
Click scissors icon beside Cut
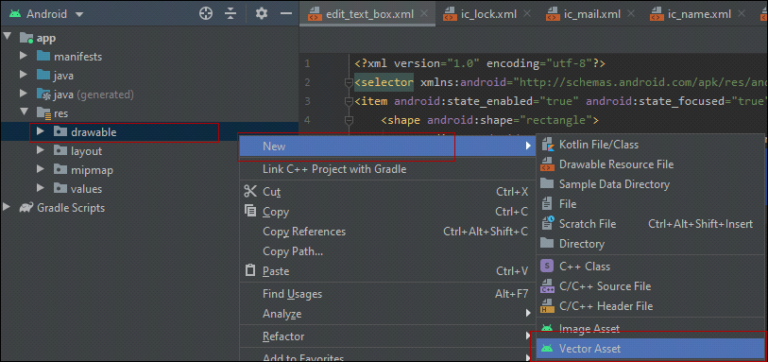(250, 192)
